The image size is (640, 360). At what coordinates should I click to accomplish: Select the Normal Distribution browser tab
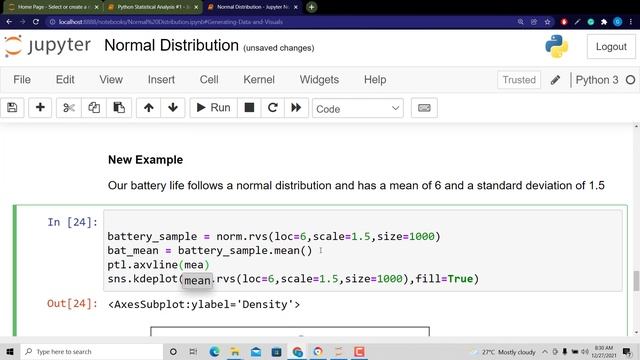[x=252, y=7]
